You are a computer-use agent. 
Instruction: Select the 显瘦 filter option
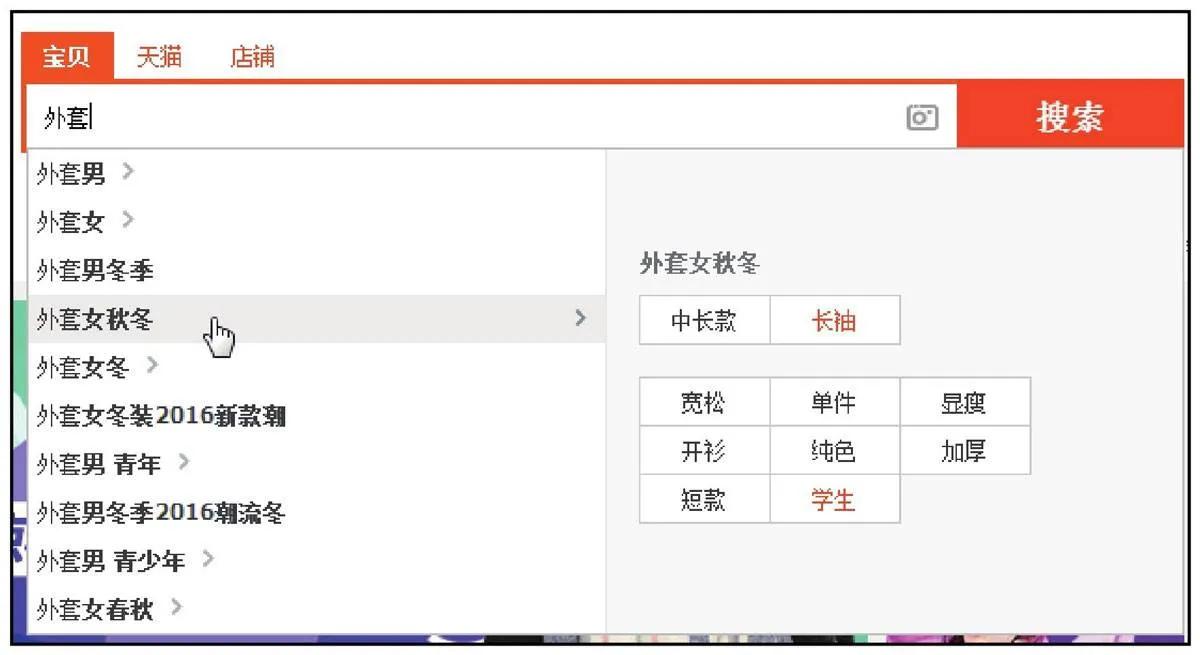[x=965, y=401]
